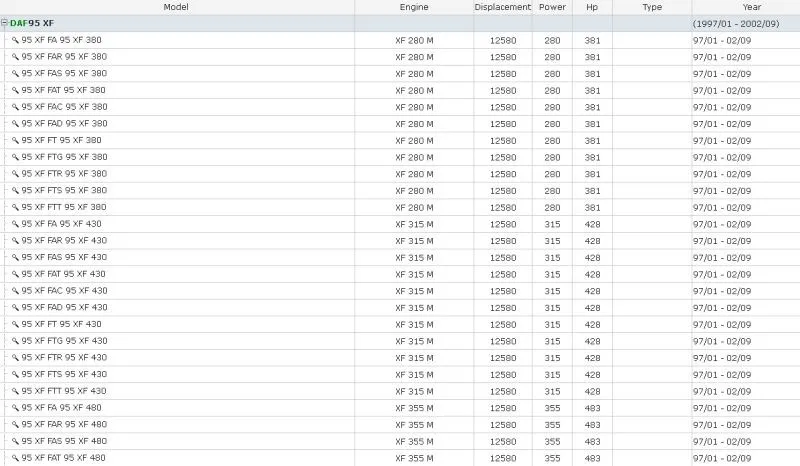Click year 97/01 - 02/09 in FTS 430 row
This screenshot has height=466, width=800.
coord(721,375)
